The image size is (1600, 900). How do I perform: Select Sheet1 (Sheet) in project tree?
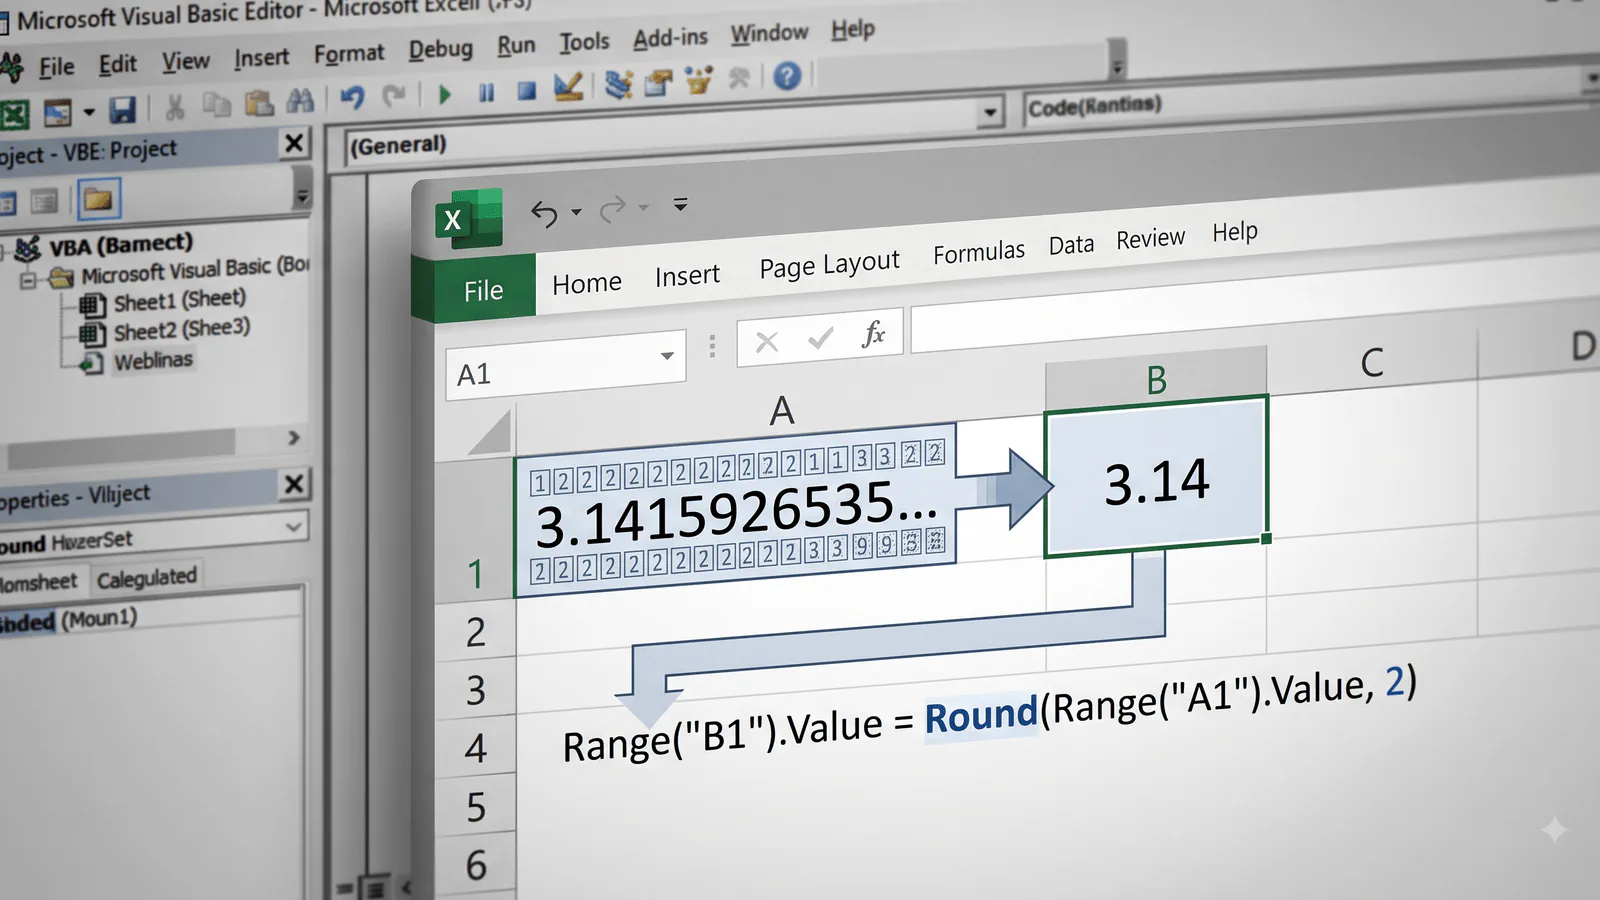click(180, 300)
